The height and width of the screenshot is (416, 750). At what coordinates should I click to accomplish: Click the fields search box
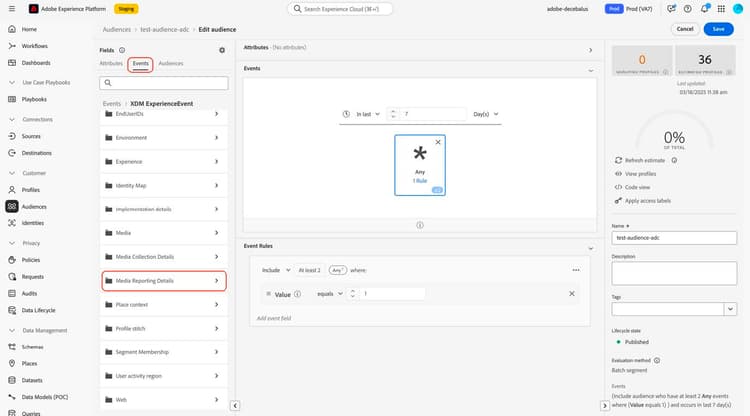tap(164, 83)
